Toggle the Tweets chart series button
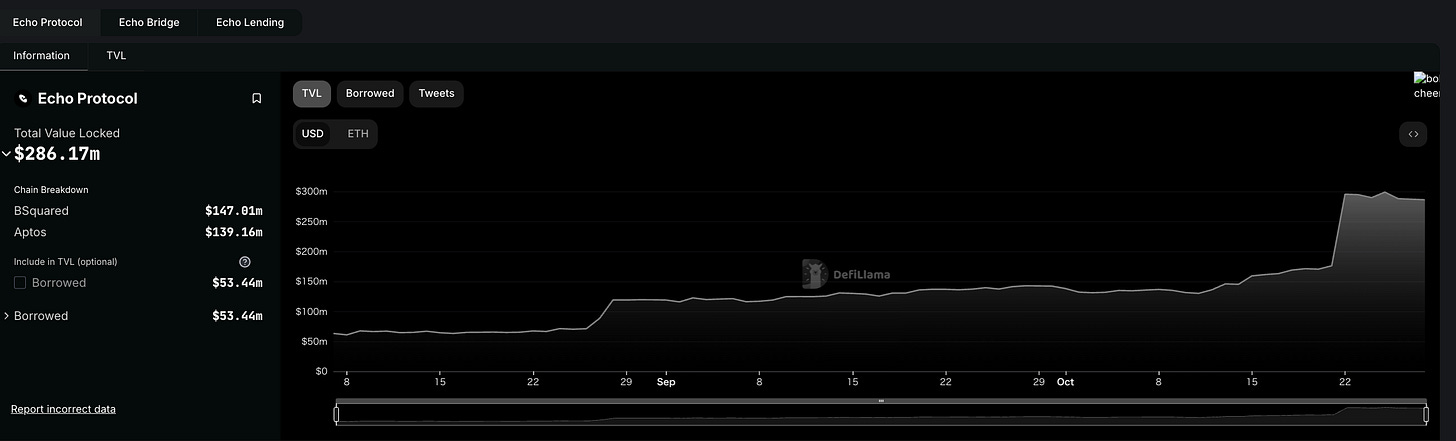The image size is (1456, 441). [436, 94]
